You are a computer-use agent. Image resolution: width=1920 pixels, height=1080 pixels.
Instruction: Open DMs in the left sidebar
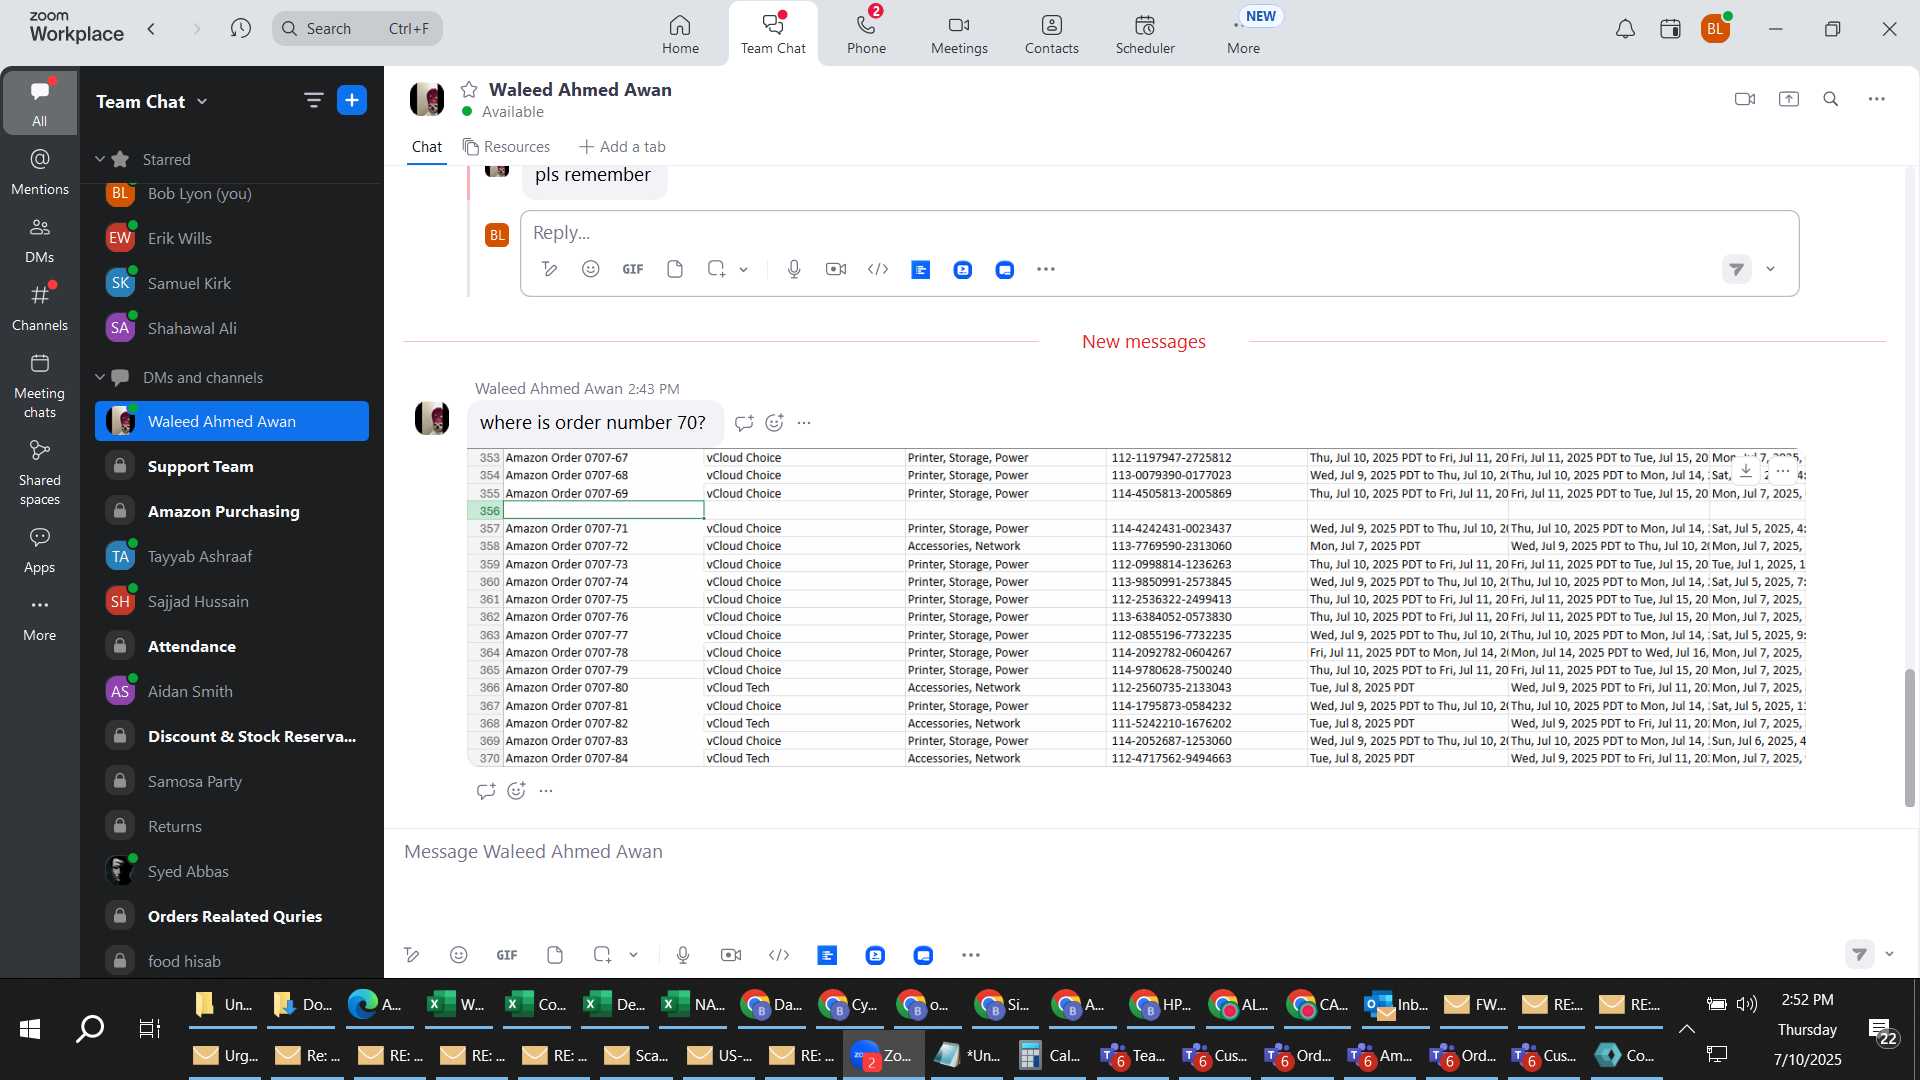[x=40, y=239]
